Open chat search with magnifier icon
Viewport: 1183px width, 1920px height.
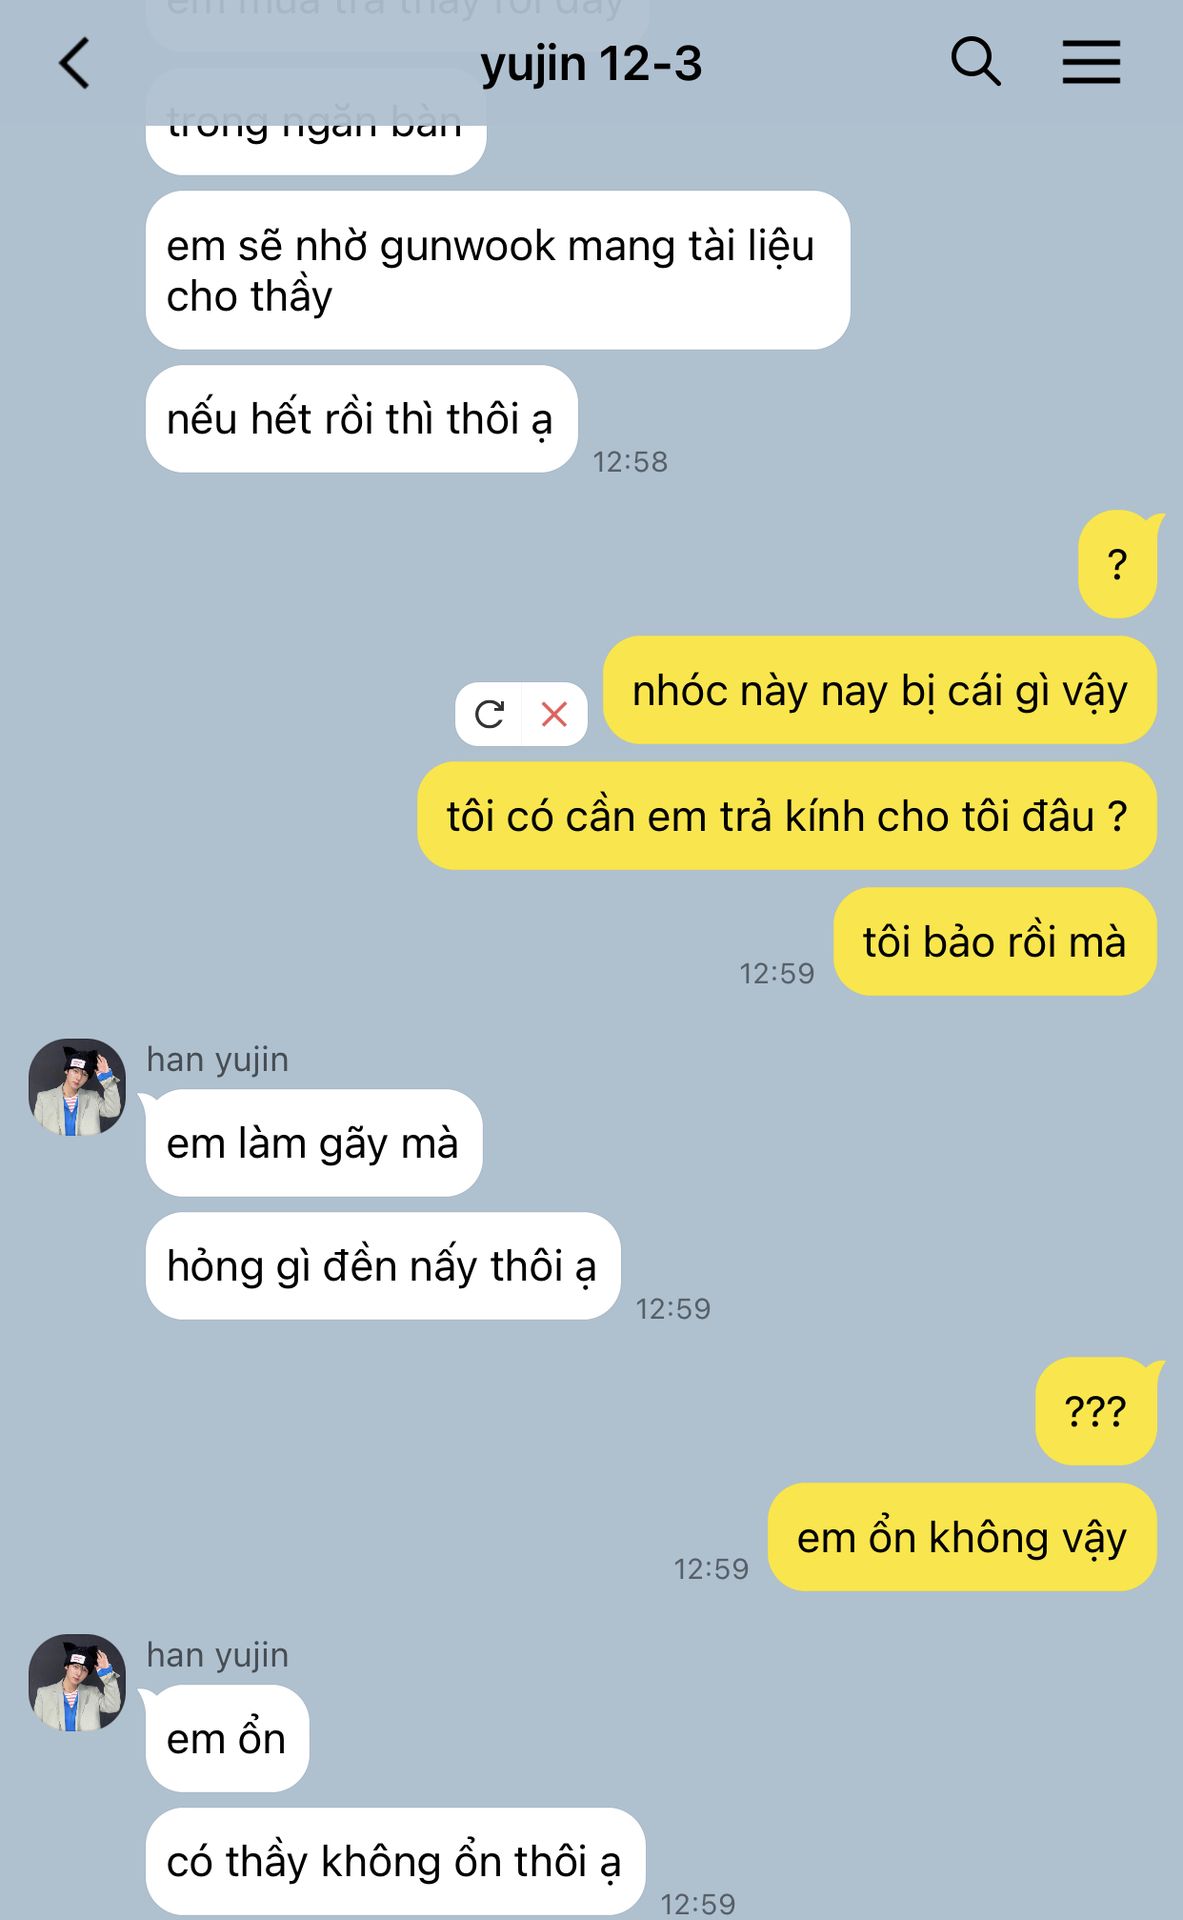975,62
